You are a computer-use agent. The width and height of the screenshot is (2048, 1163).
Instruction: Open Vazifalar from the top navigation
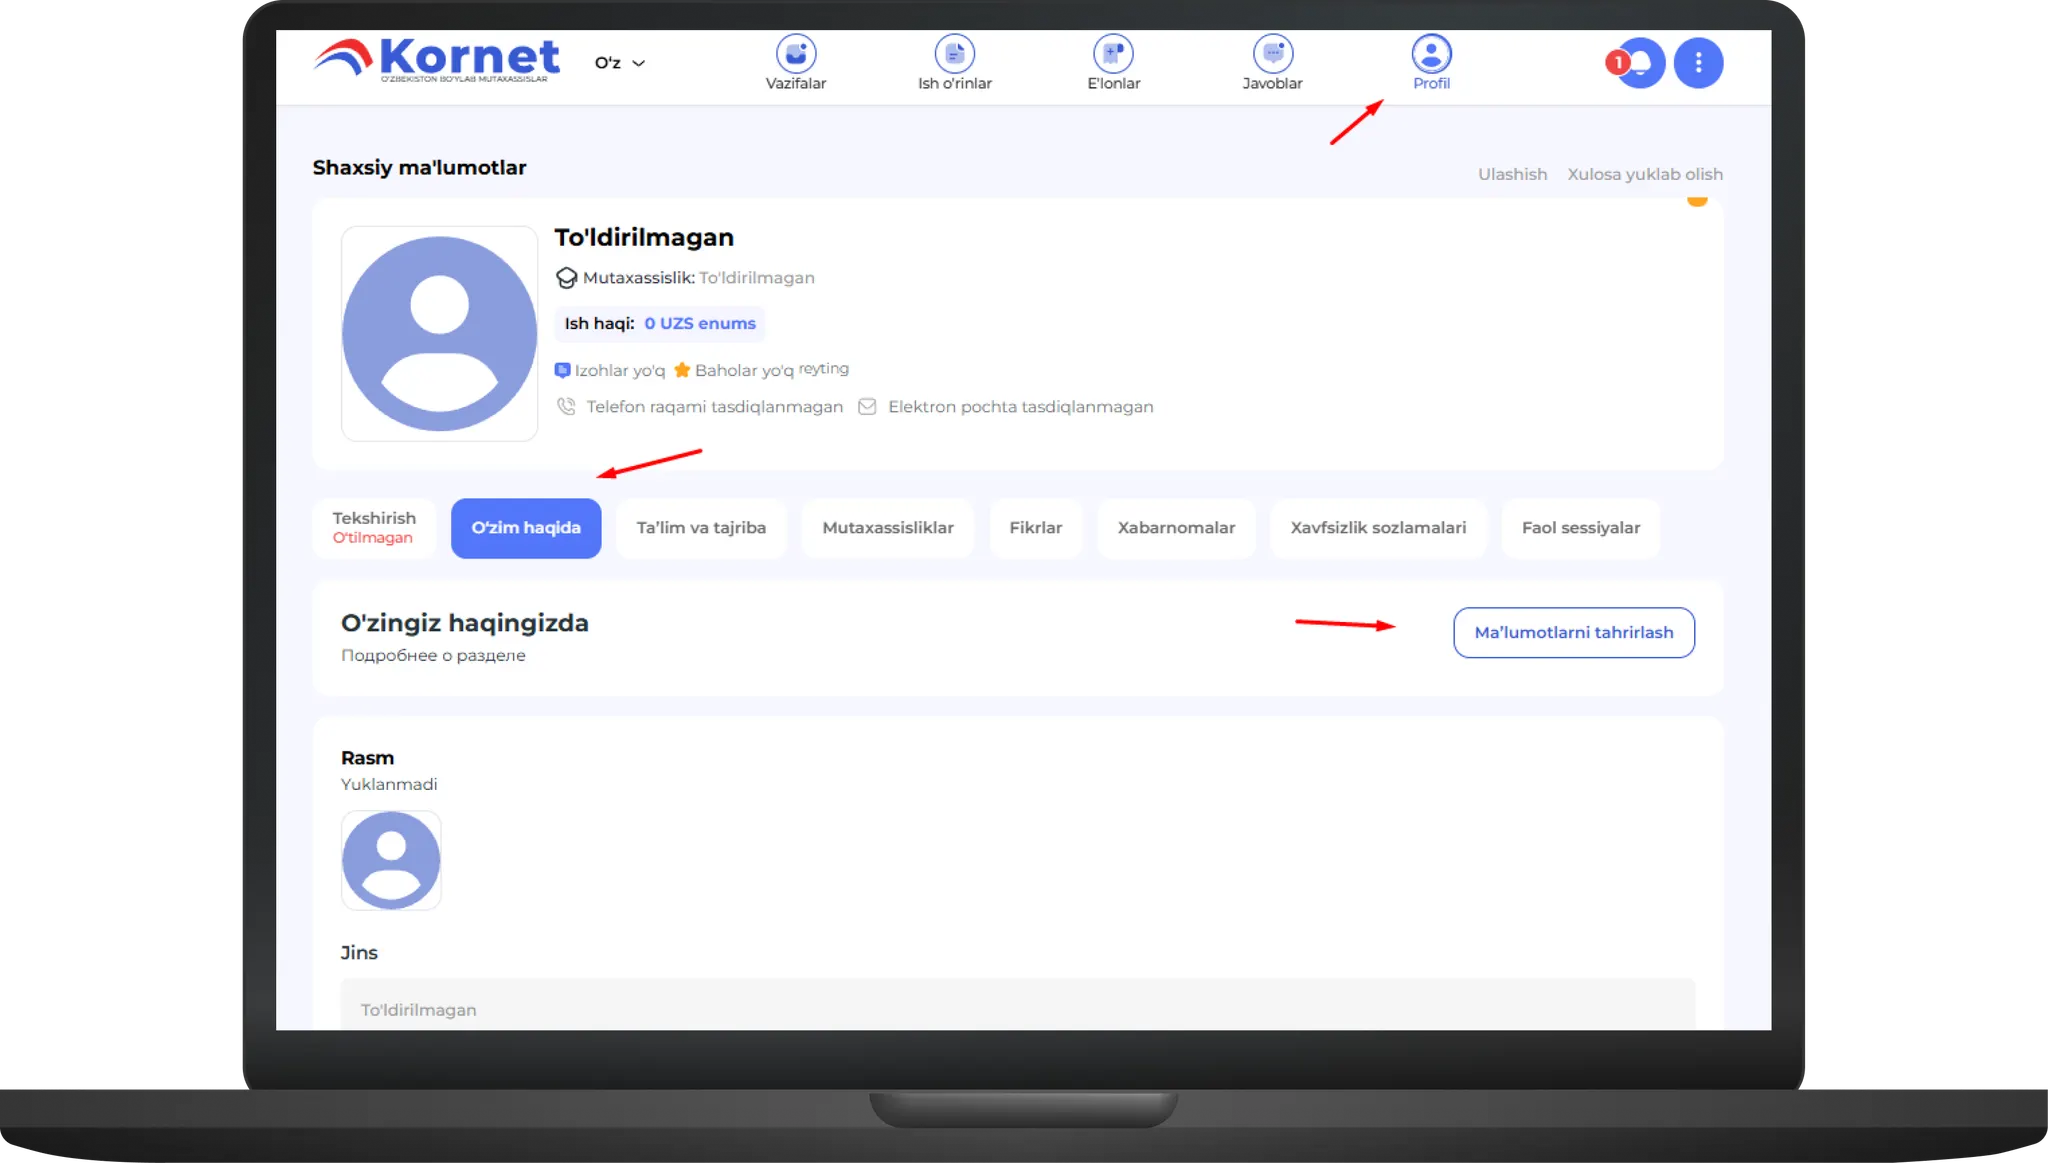[795, 63]
